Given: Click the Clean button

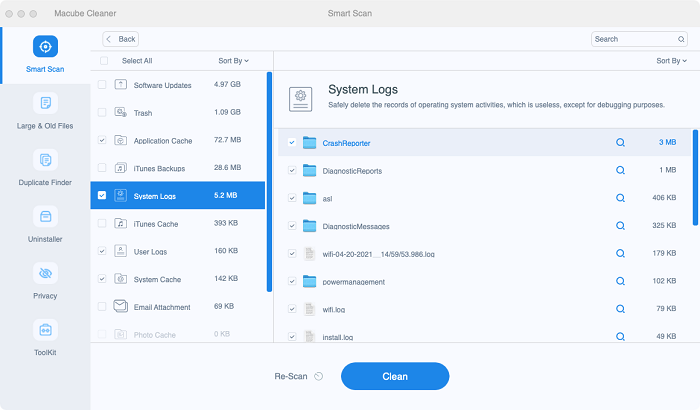Looking at the screenshot, I should 395,376.
